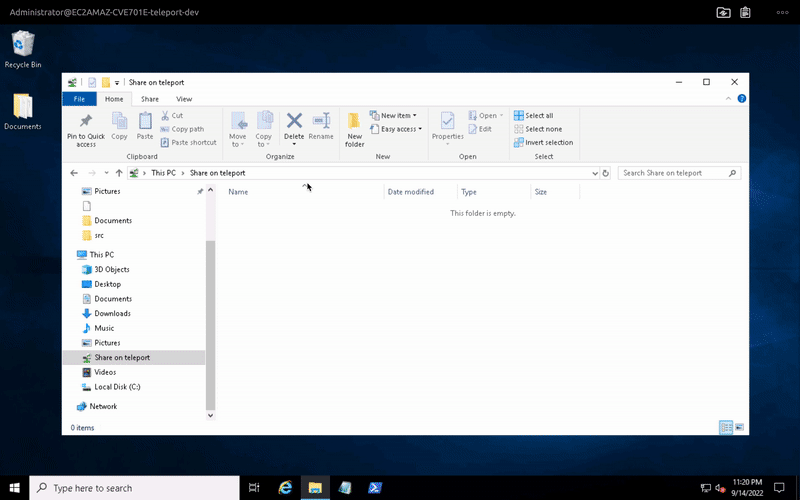Switch to the View ribbon tab
The width and height of the screenshot is (800, 500).
coord(184,99)
